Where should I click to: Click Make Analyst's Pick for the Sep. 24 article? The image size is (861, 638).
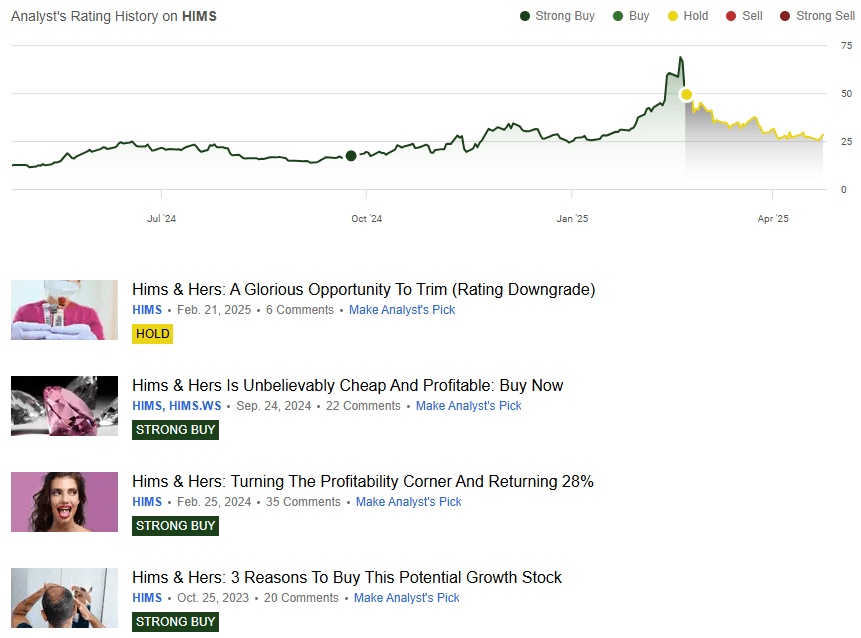[x=468, y=406]
